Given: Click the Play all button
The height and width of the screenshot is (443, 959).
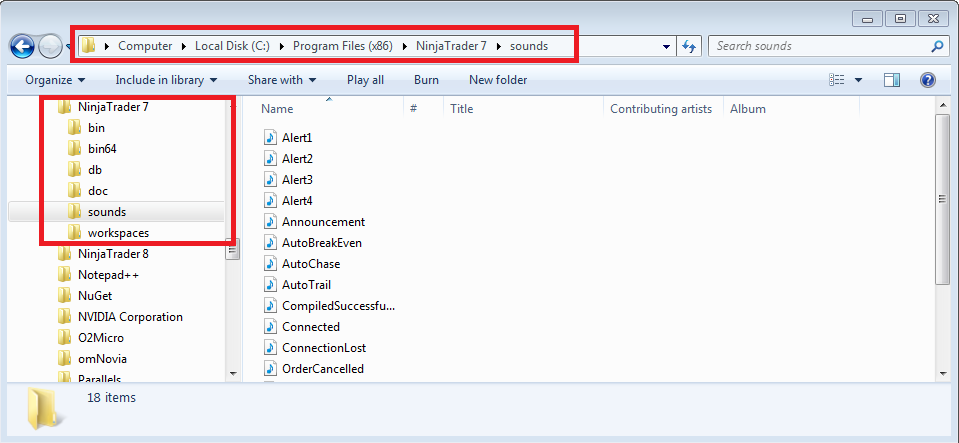Looking at the screenshot, I should coord(365,80).
